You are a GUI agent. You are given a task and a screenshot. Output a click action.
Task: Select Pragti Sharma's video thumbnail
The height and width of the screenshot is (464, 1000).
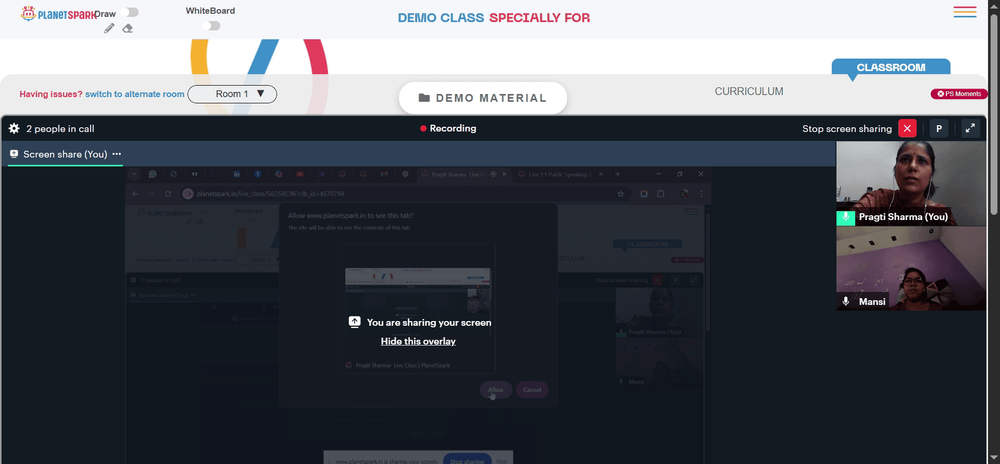(911, 184)
